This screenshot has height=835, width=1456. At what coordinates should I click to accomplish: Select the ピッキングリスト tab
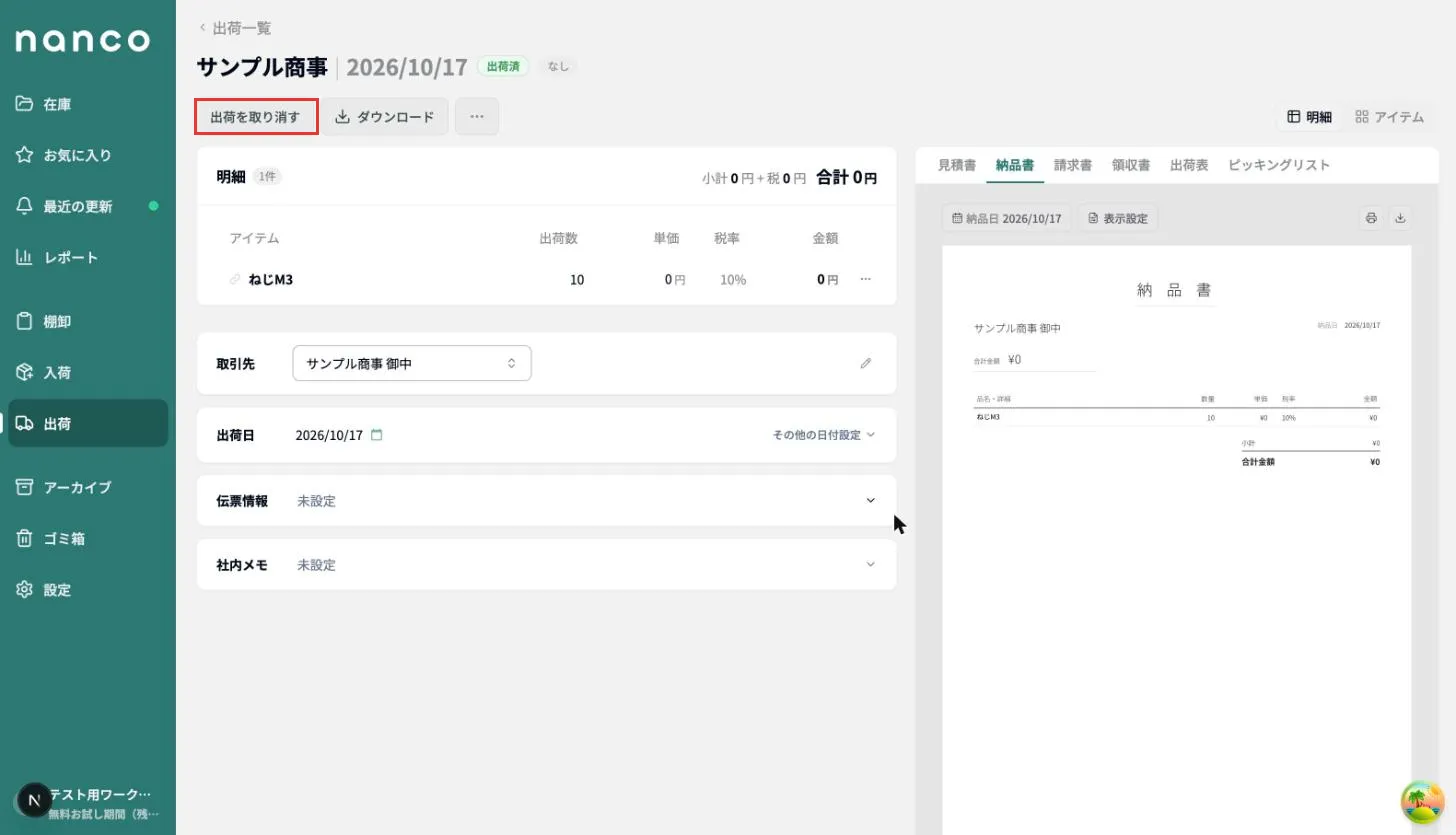pos(1279,165)
